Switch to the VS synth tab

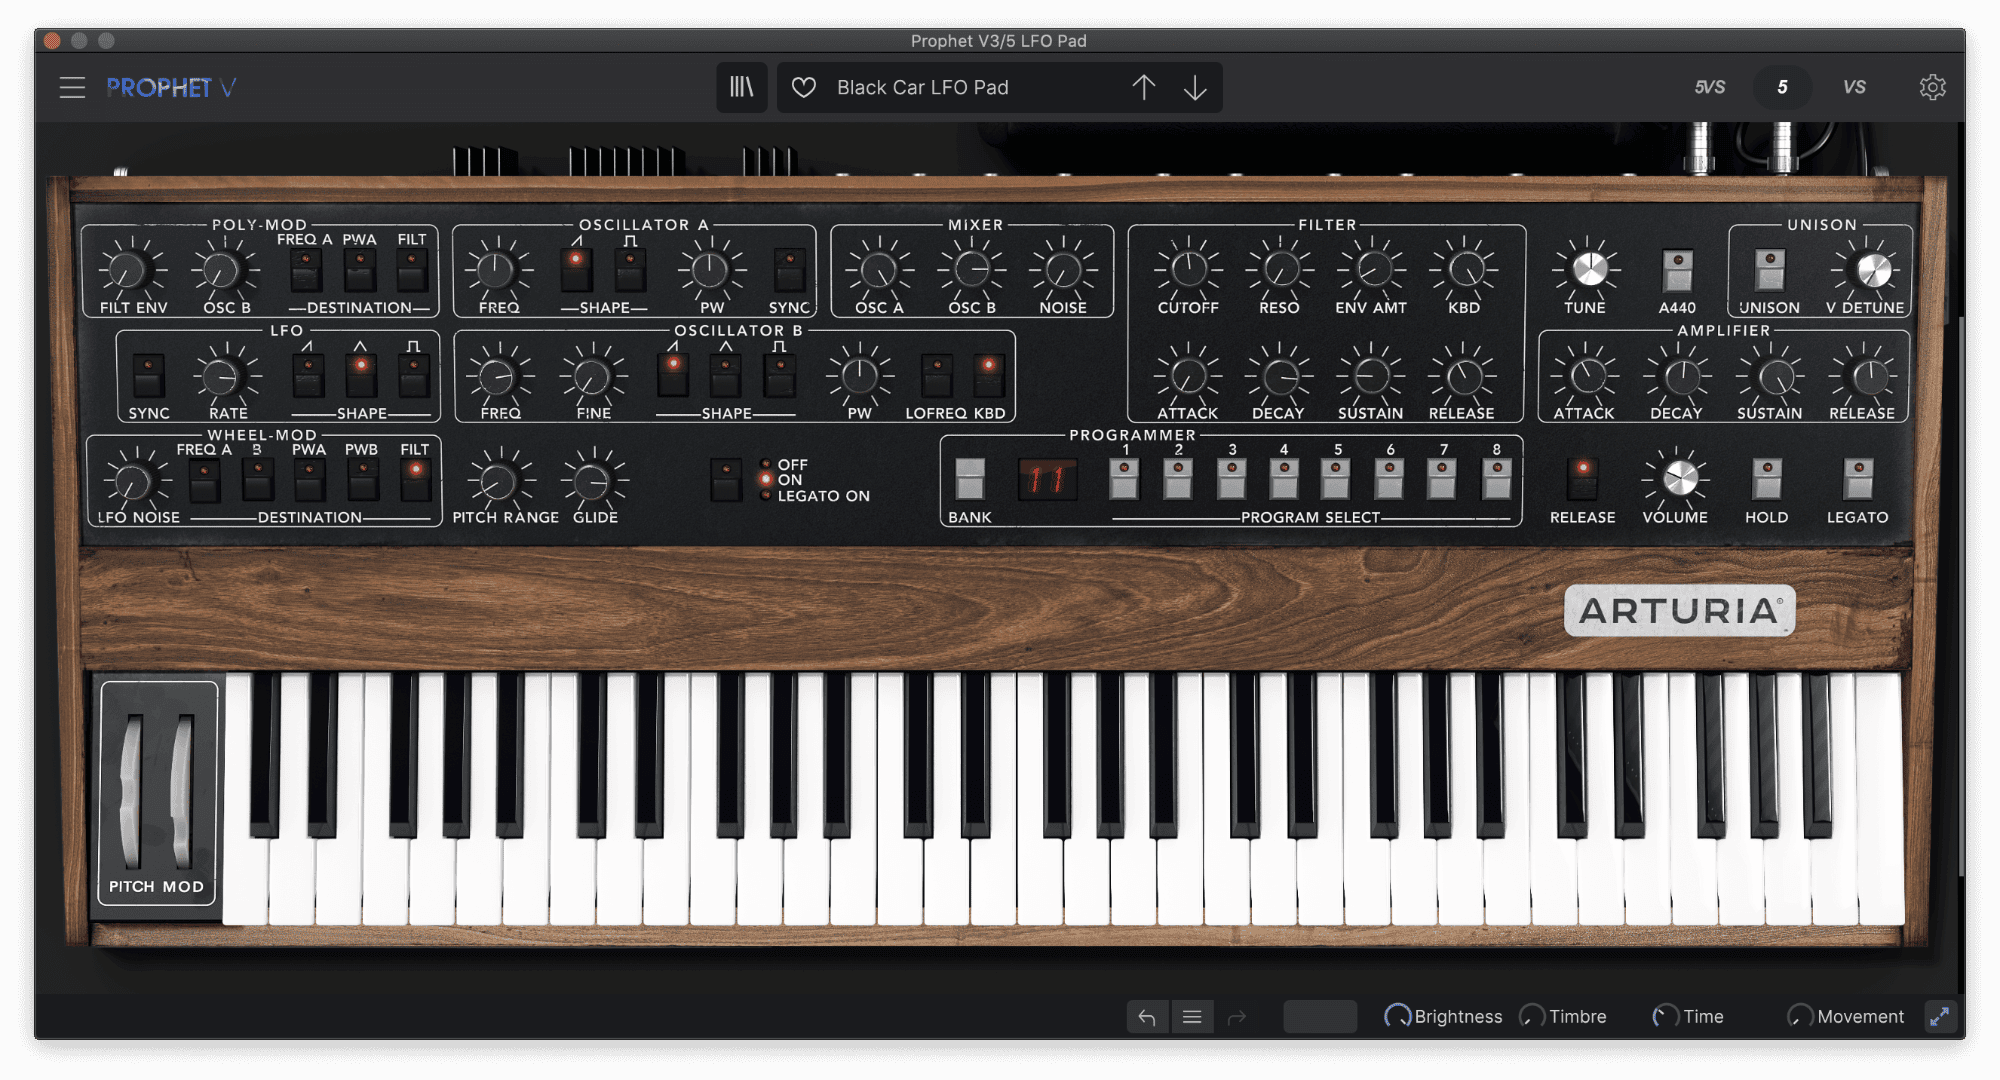pyautogui.click(x=1854, y=88)
